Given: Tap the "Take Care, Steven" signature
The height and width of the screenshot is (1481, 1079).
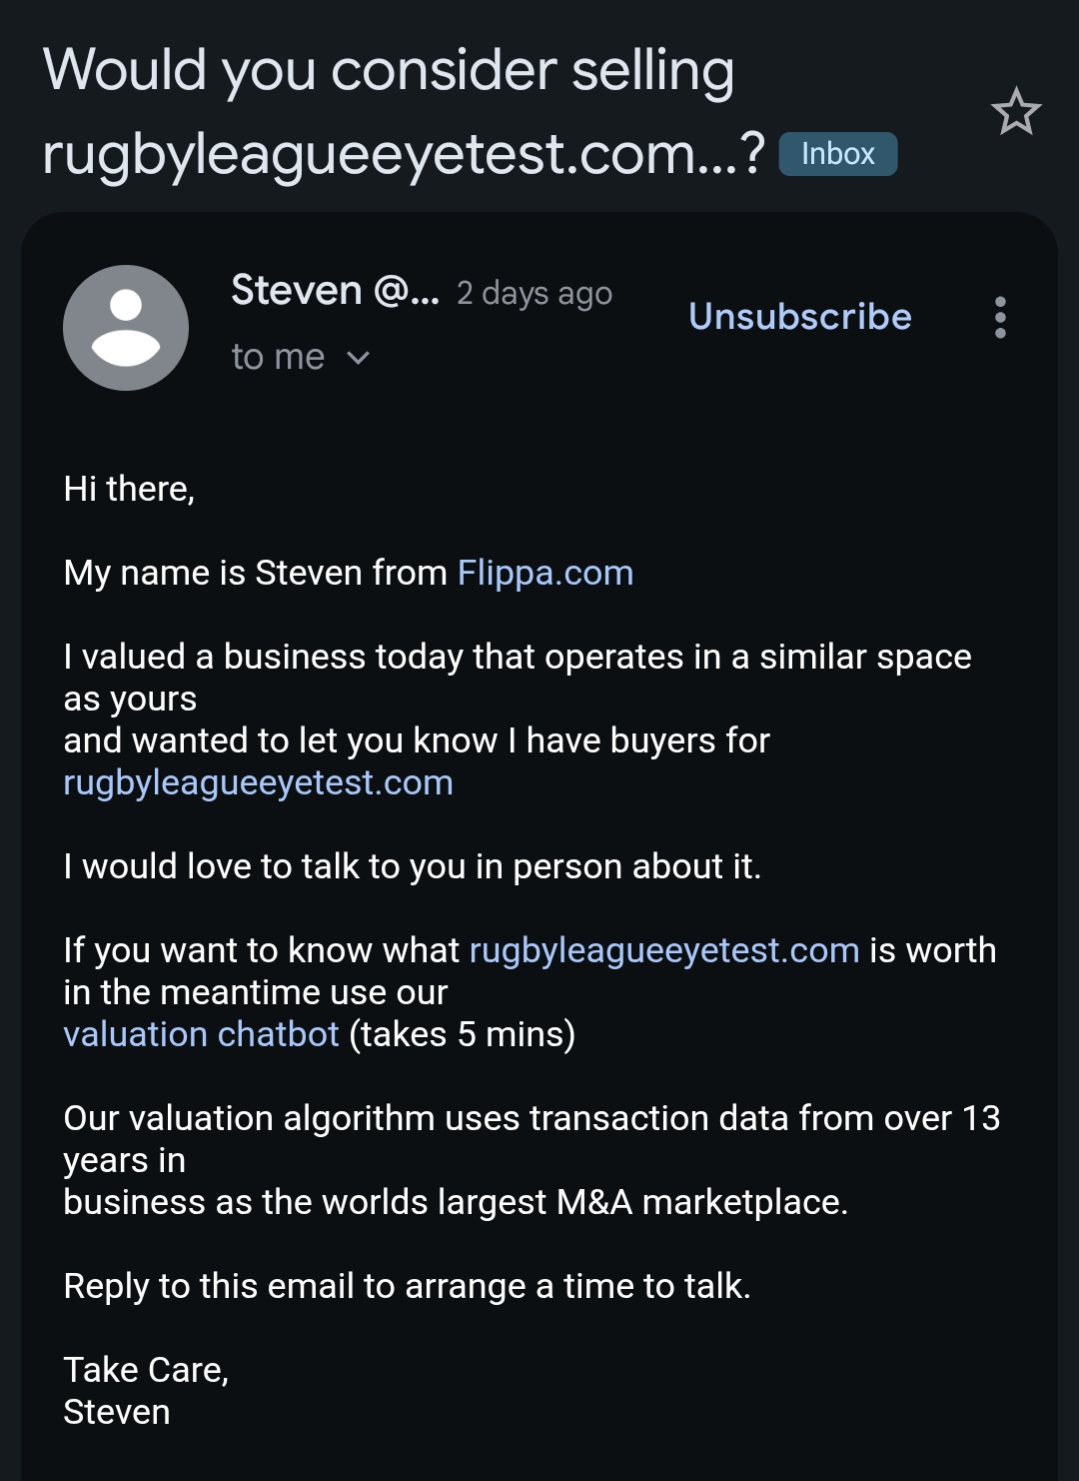Looking at the screenshot, I should 146,1391.
